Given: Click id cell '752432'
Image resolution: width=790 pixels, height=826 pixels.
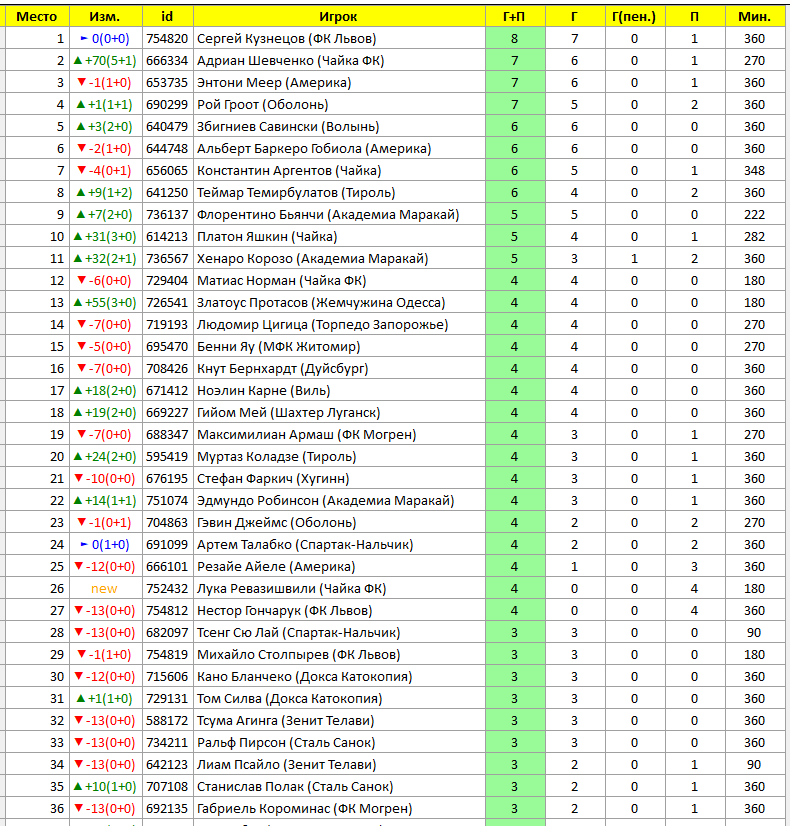Looking at the screenshot, I should pos(167,589).
